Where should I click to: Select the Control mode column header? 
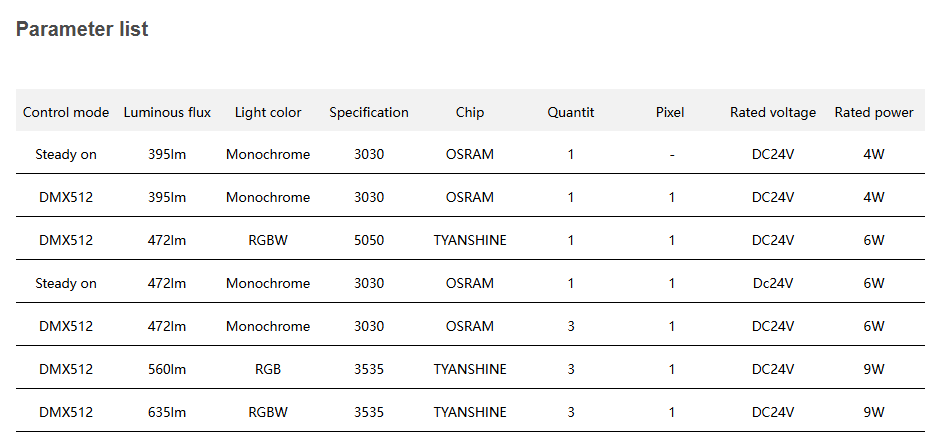pyautogui.click(x=66, y=112)
